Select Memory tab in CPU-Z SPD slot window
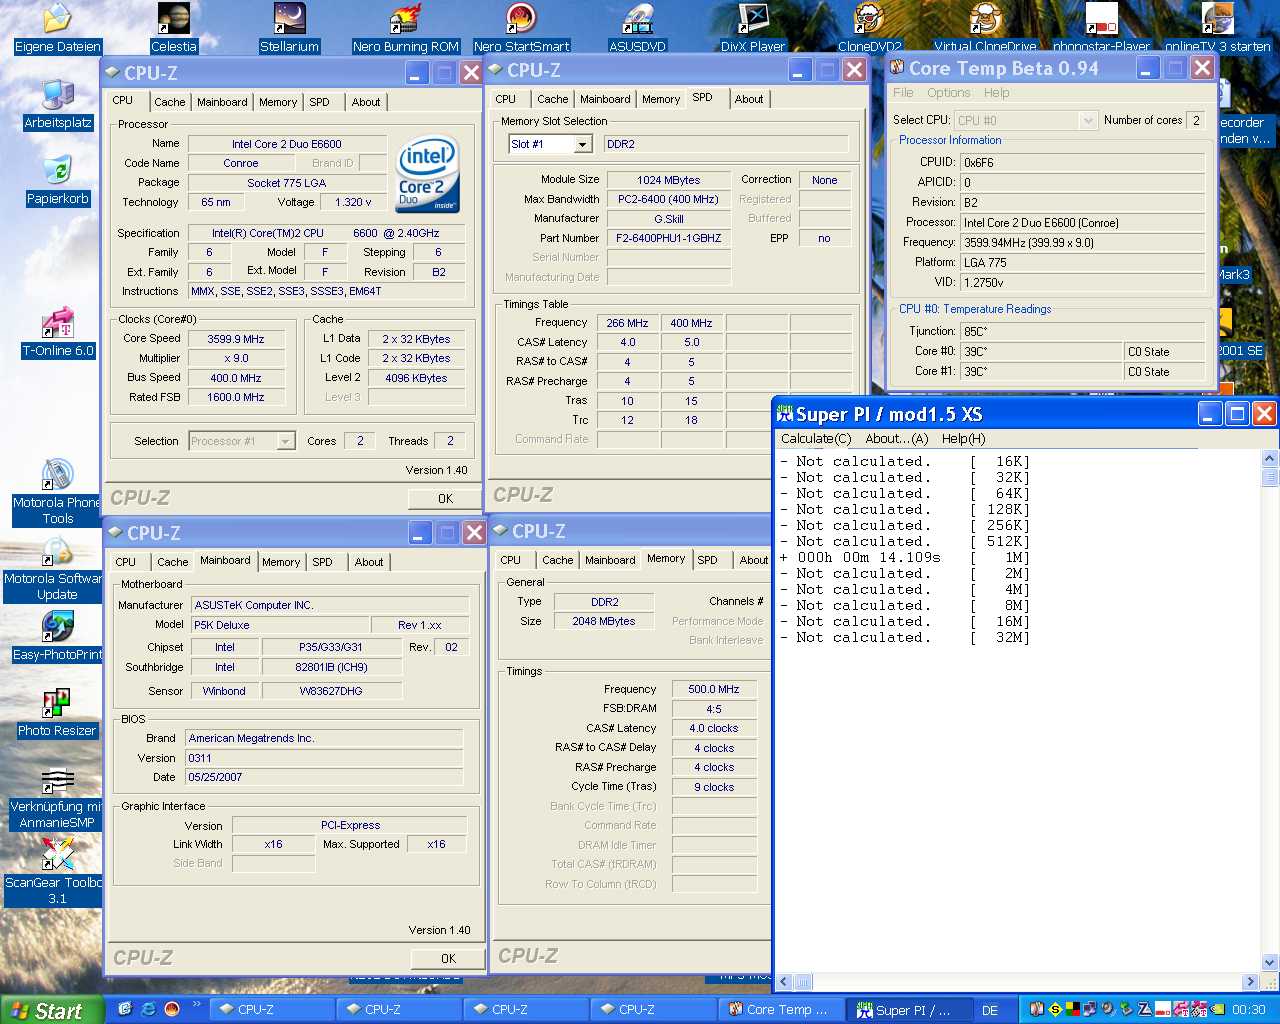Viewport: 1280px width, 1024px height. point(661,99)
